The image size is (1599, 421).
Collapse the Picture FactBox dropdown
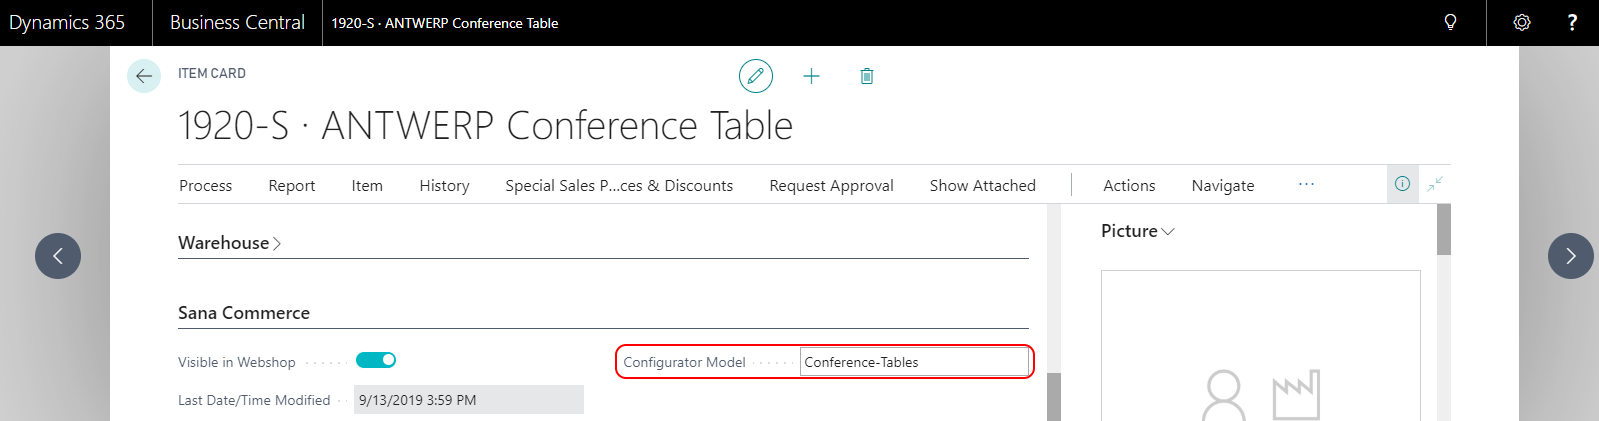(x=1138, y=231)
